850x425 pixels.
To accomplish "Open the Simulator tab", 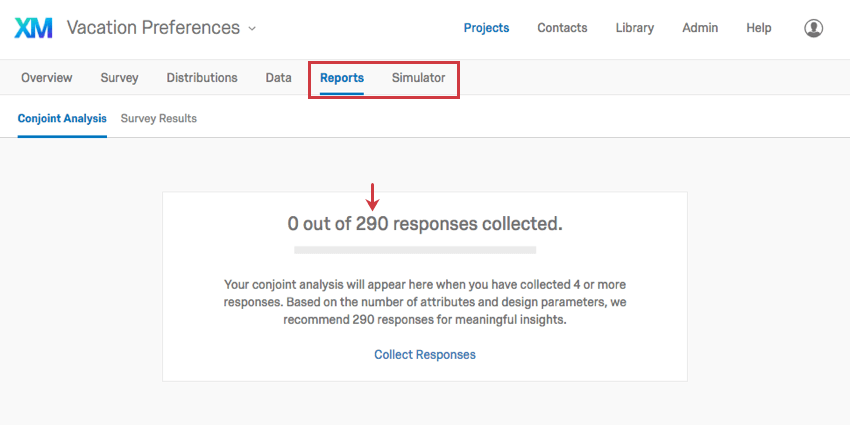I will [418, 78].
